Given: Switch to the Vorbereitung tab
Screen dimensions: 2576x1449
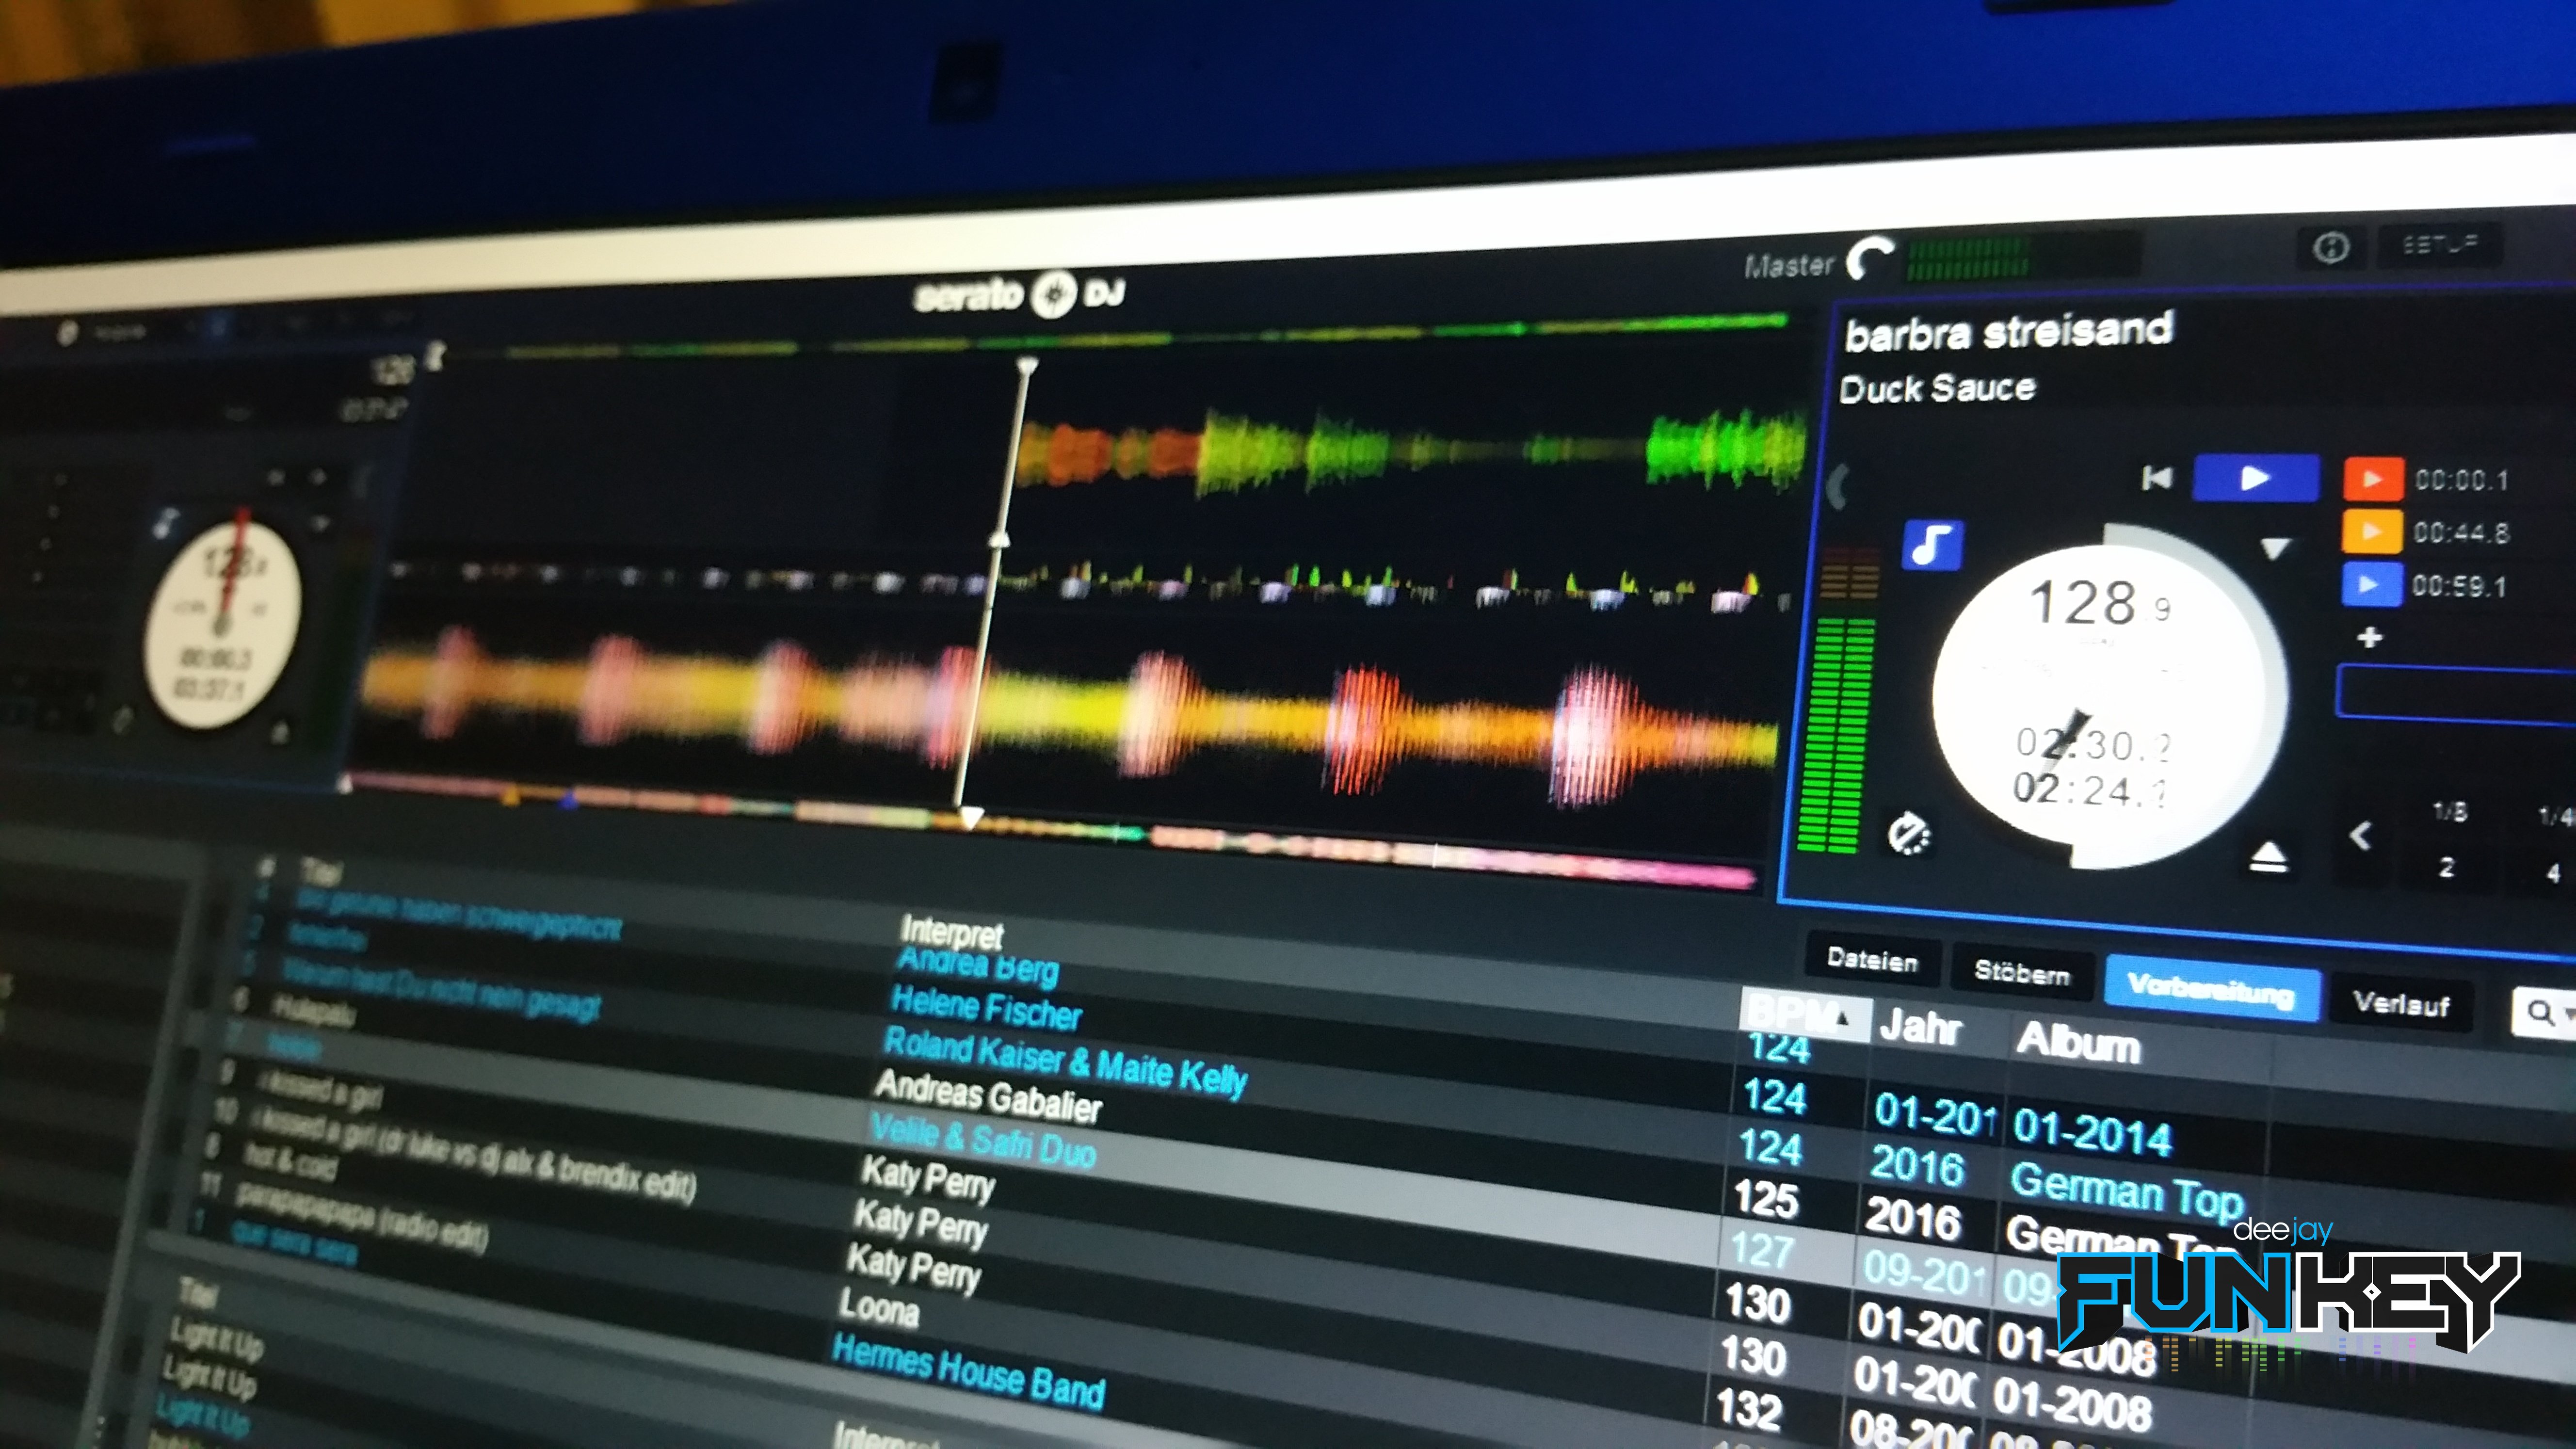Looking at the screenshot, I should [2211, 988].
